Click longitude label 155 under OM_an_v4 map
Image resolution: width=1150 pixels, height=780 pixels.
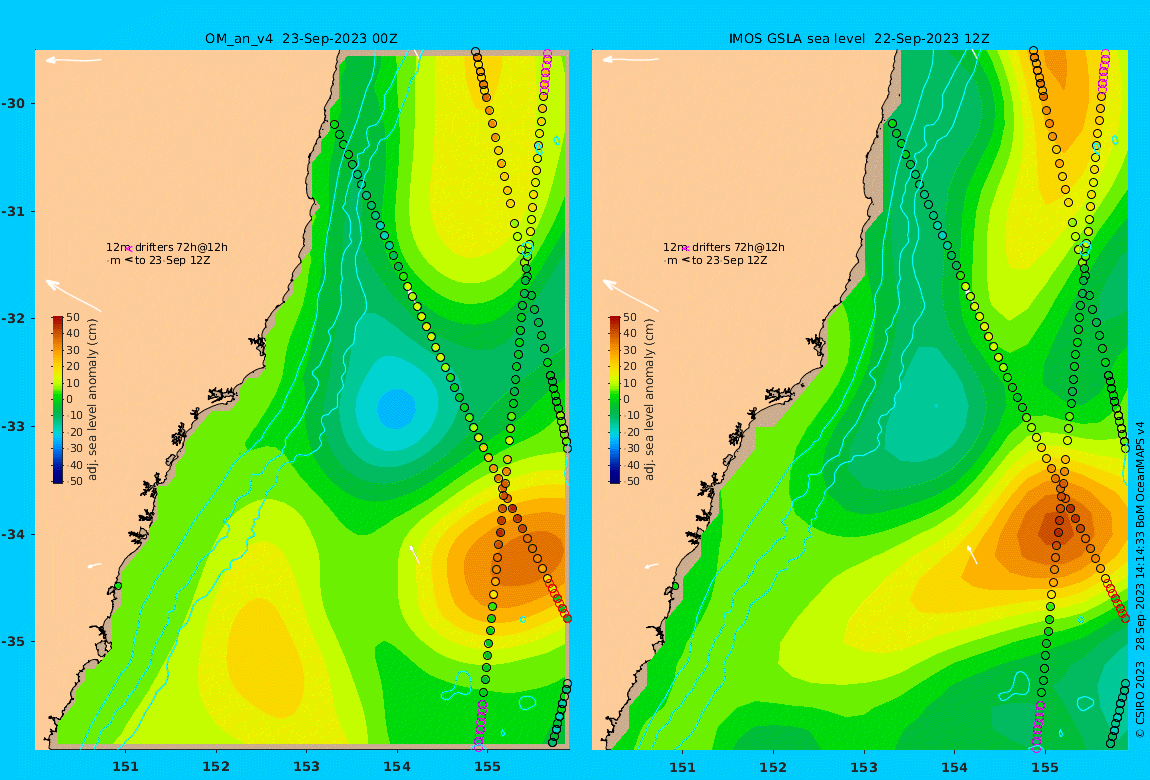coord(487,767)
